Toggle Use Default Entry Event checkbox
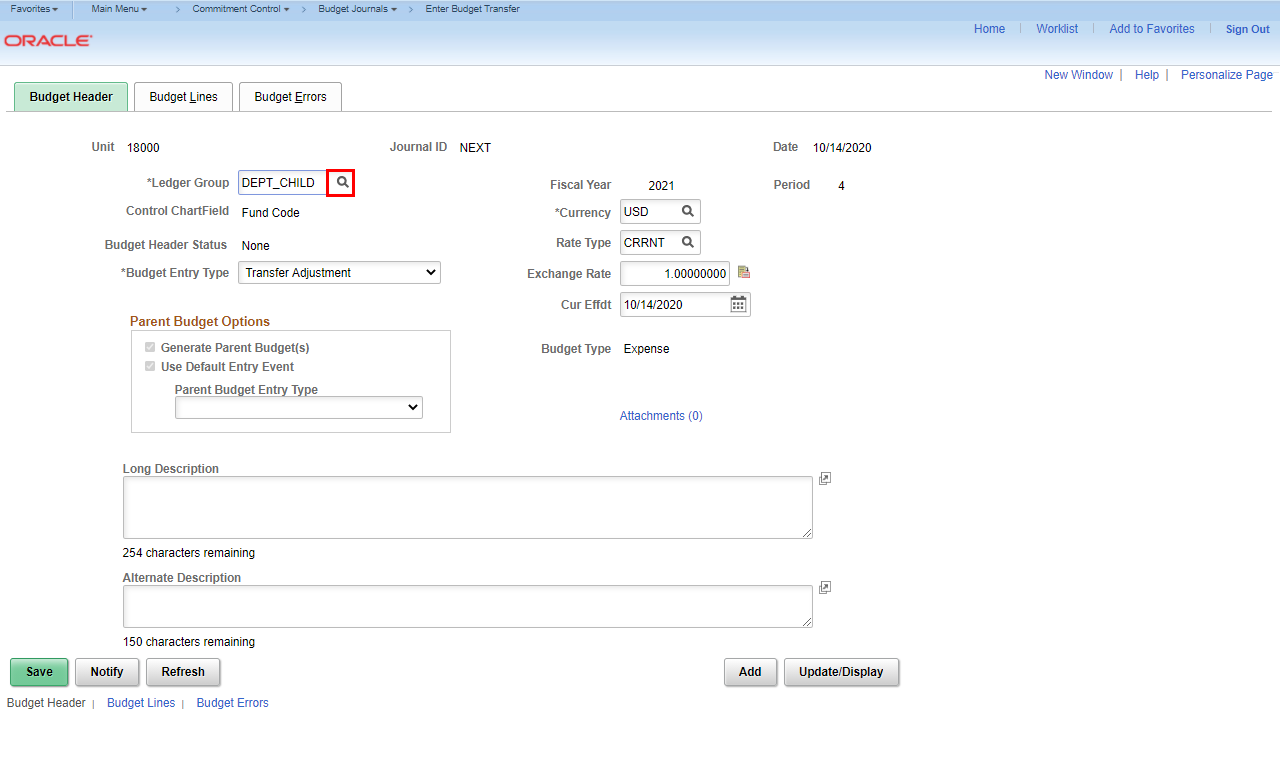1280x768 pixels. coord(150,367)
